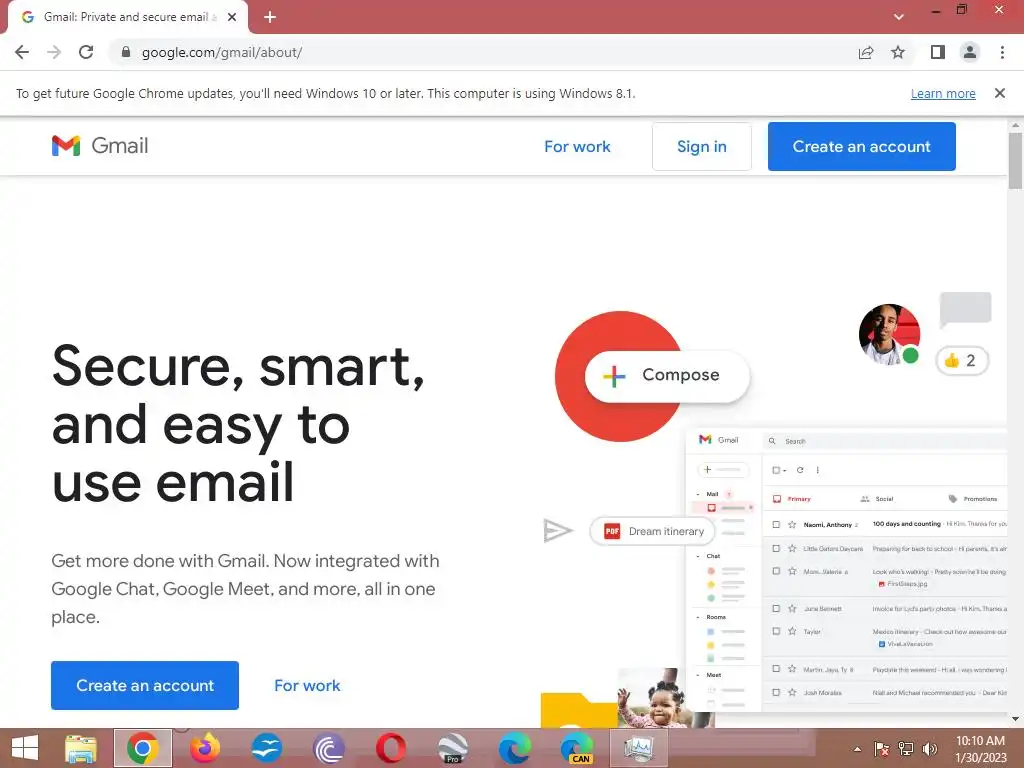Expand the tab search chevron
This screenshot has width=1024, height=768.
coord(899,17)
